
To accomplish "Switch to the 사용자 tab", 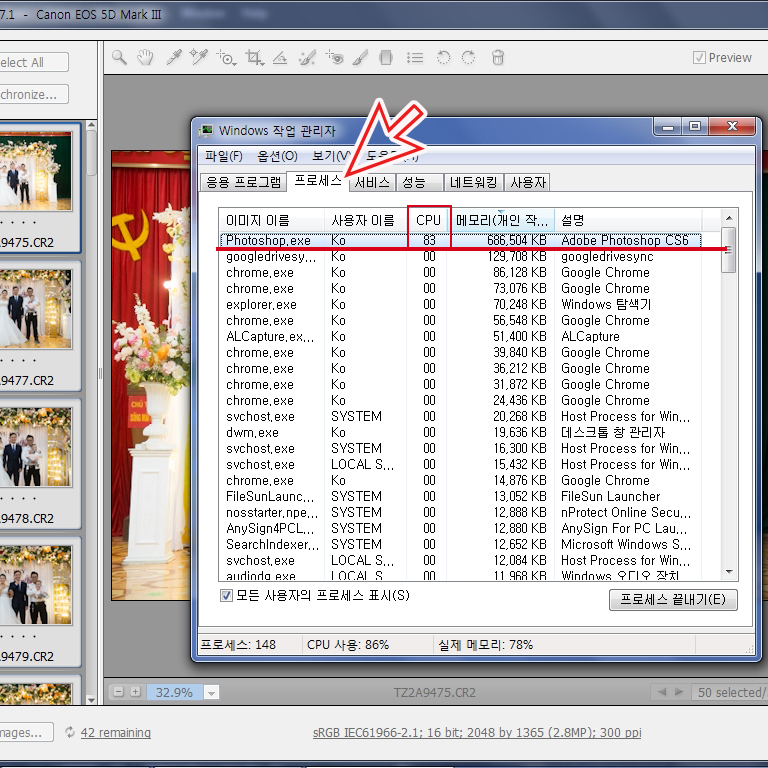I will (528, 183).
